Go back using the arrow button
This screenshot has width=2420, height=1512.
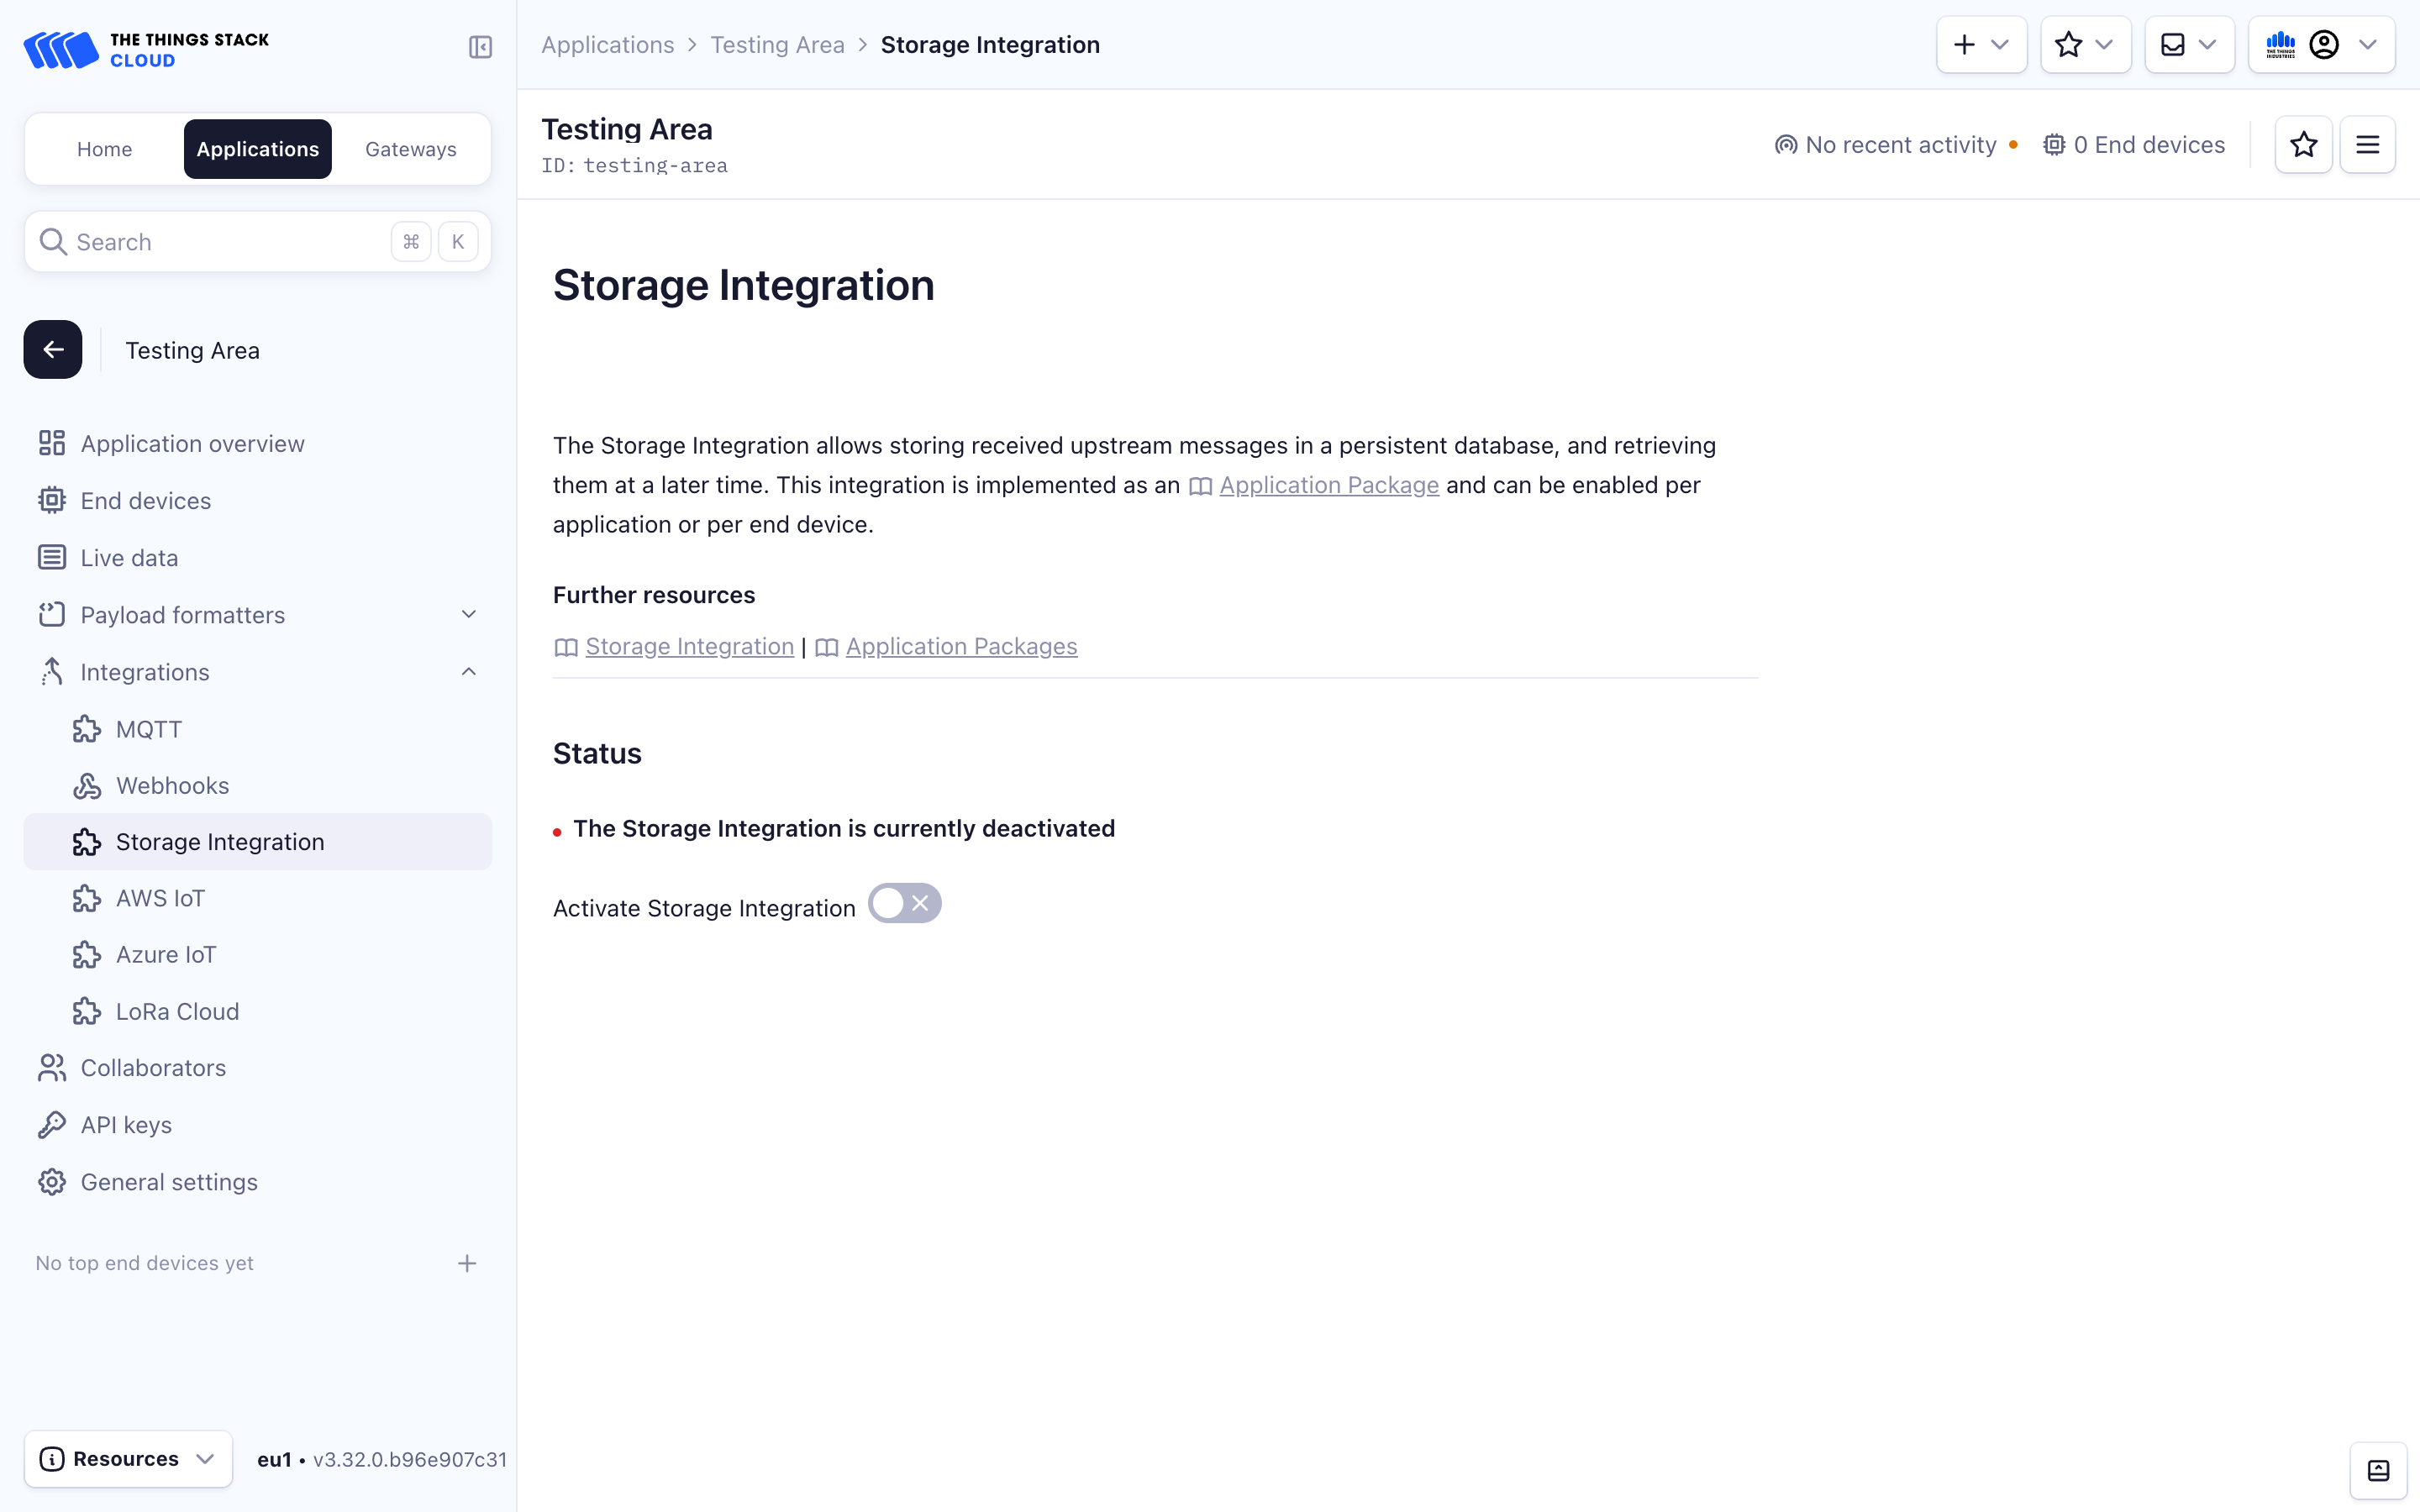[53, 349]
